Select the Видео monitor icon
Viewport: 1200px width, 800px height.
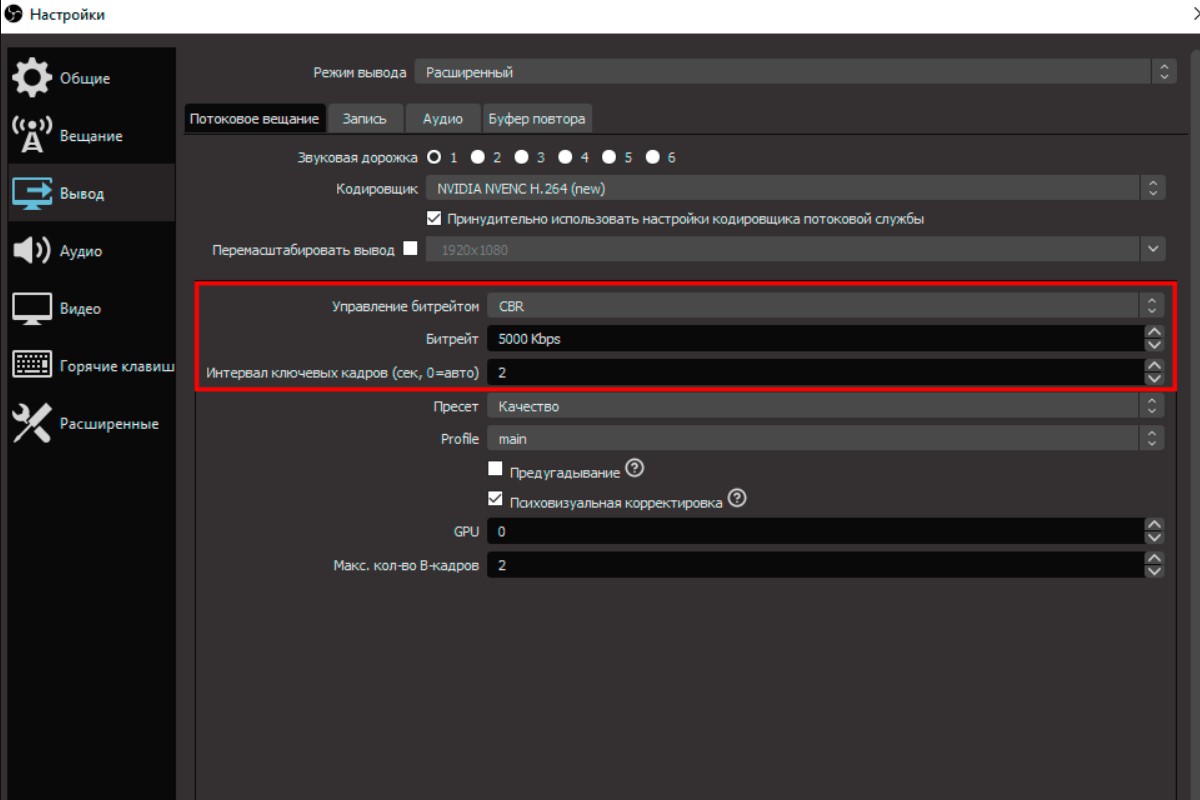coord(32,309)
